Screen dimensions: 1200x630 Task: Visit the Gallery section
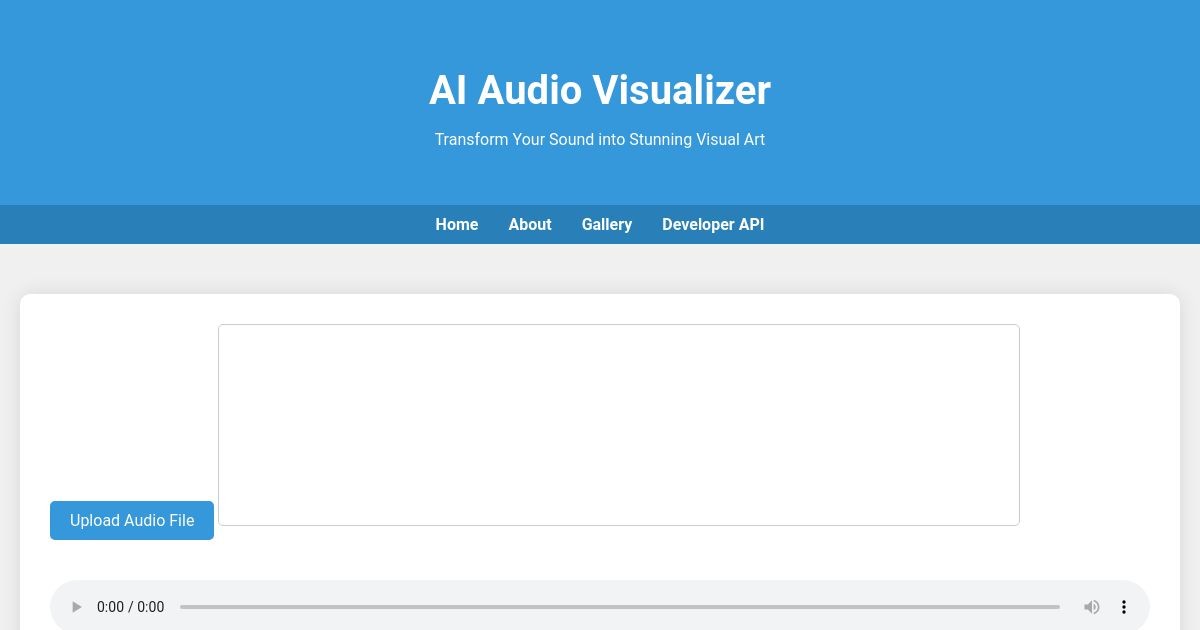click(607, 224)
